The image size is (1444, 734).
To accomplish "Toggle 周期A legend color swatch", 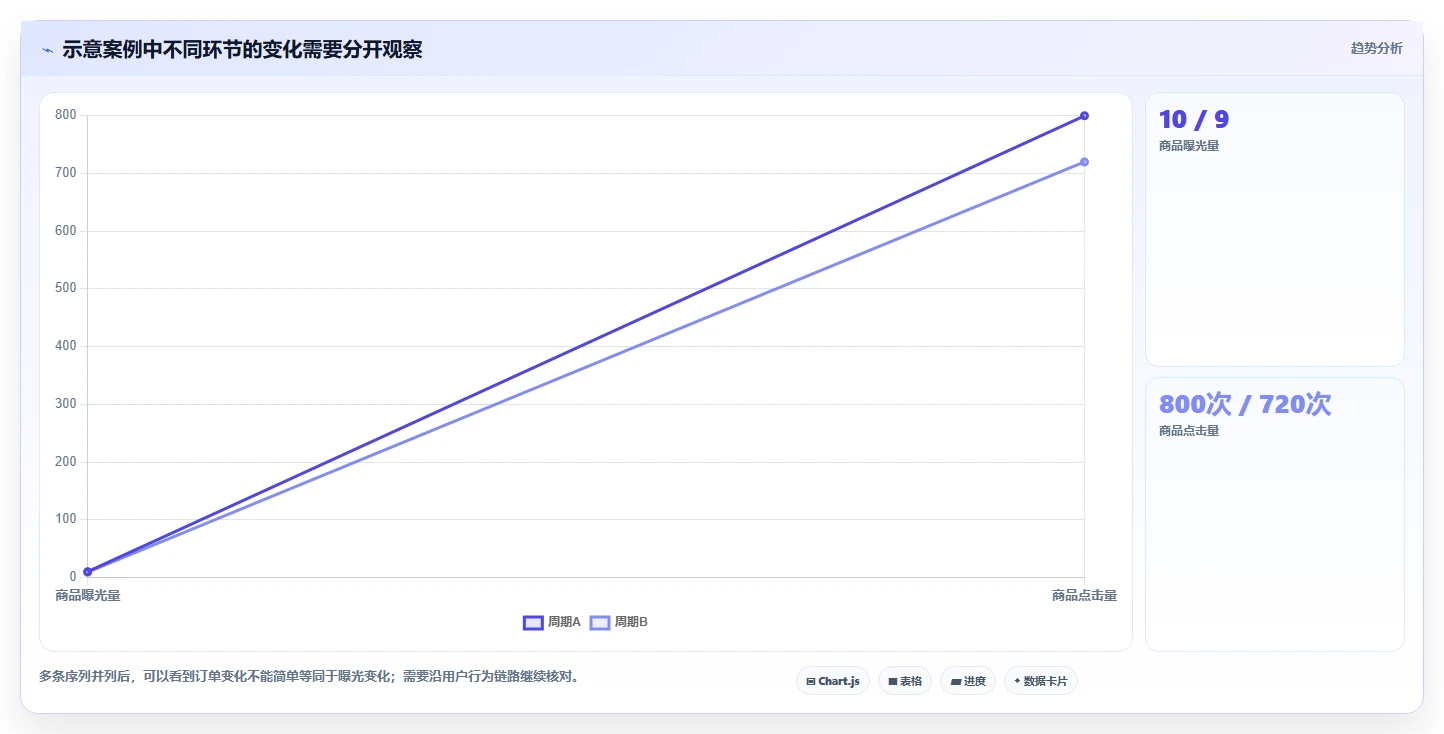I will (x=533, y=622).
